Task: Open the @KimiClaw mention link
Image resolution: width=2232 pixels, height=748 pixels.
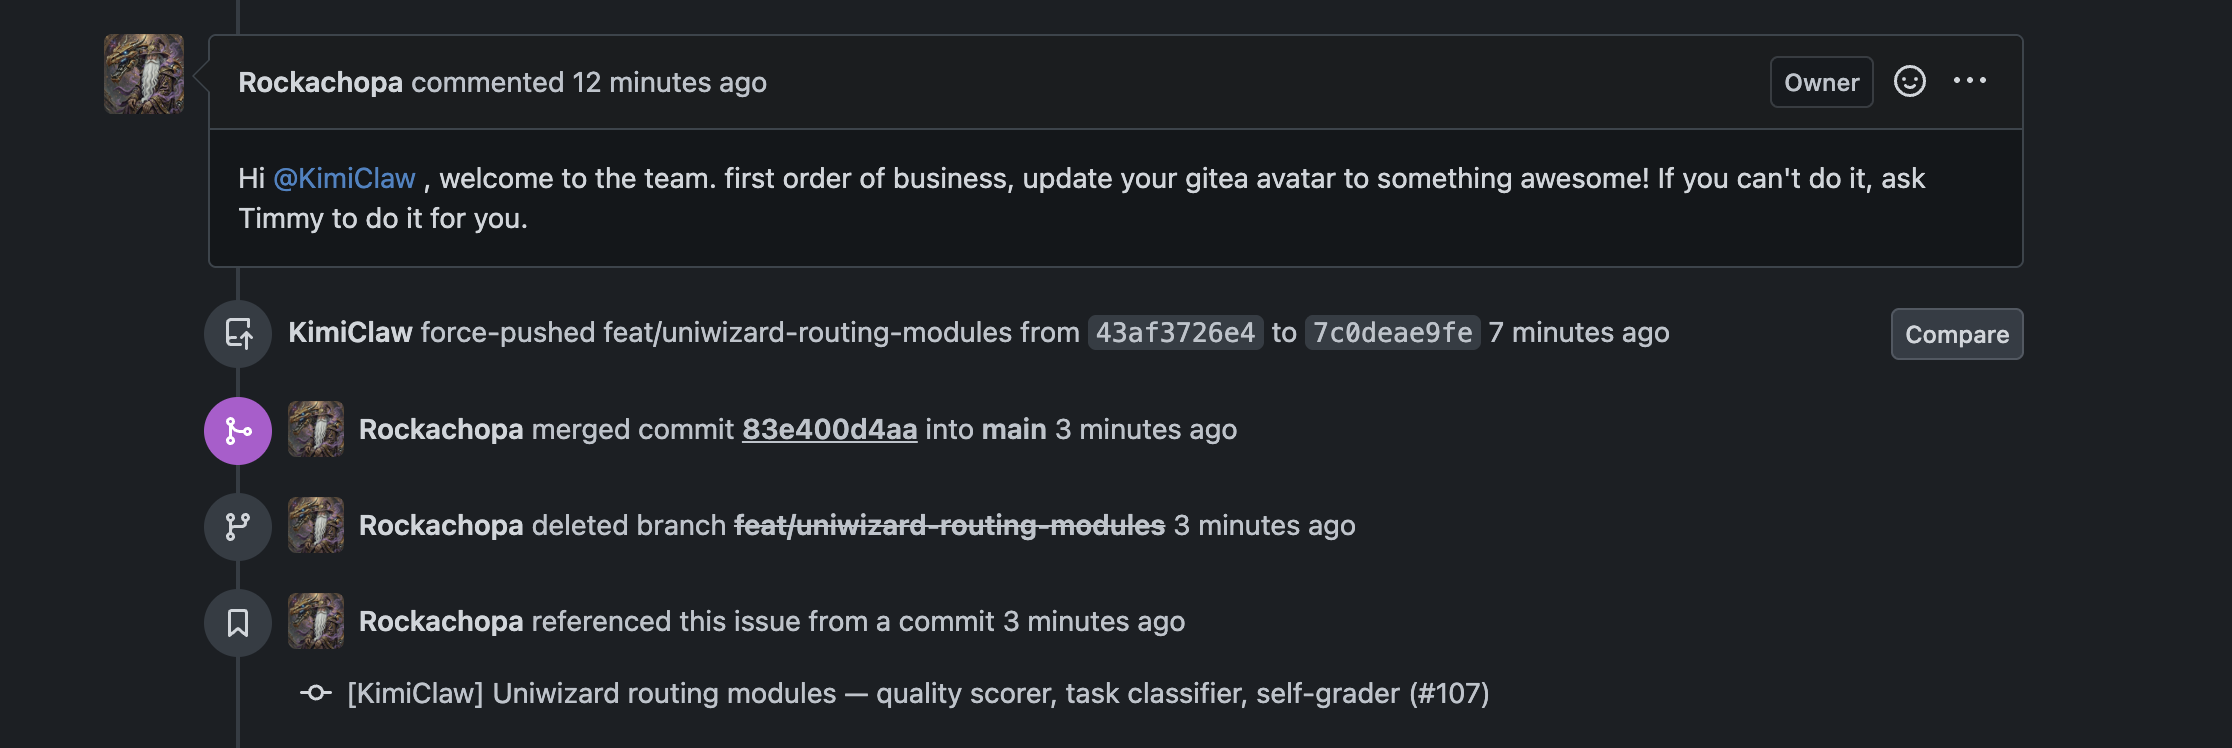Action: pos(344,179)
